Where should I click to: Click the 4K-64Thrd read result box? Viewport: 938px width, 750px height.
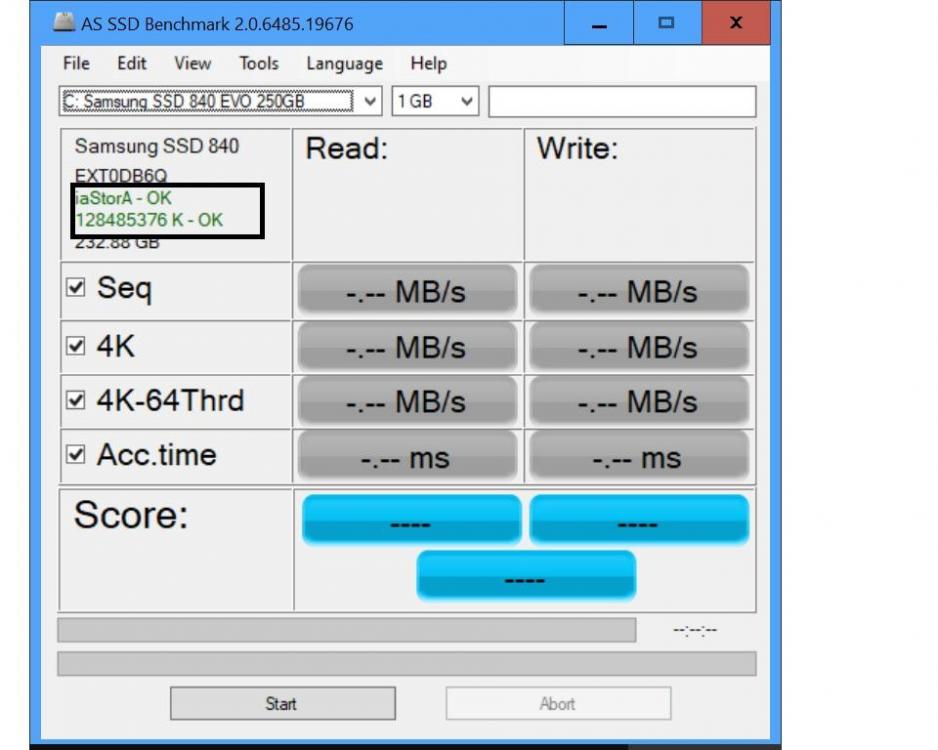click(407, 400)
